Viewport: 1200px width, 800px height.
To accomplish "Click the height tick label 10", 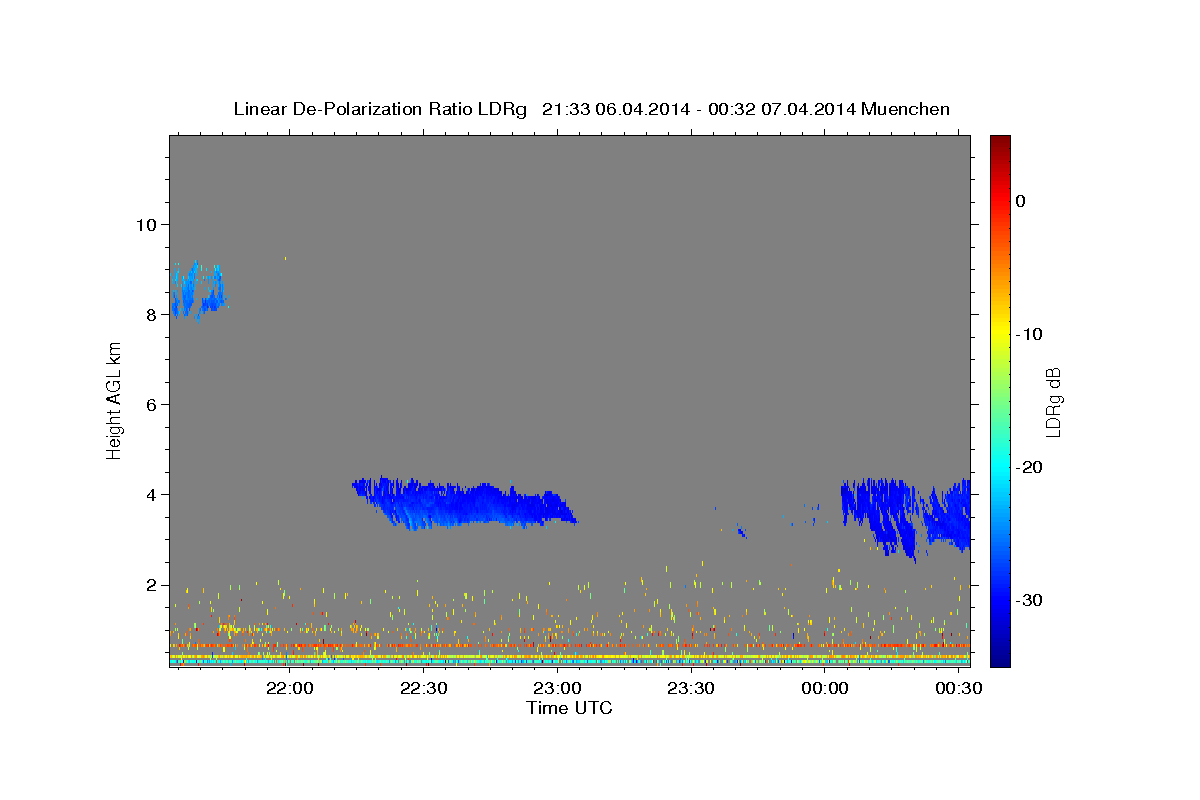I will [149, 224].
